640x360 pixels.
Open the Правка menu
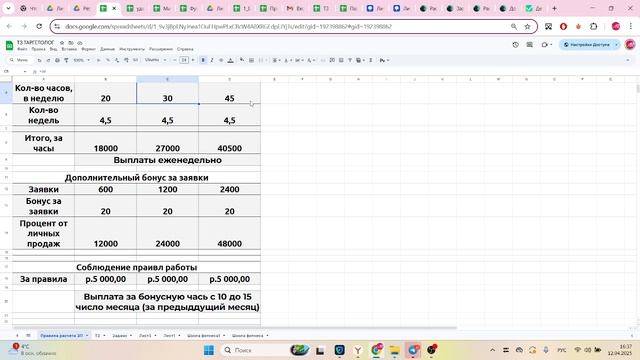[38, 49]
